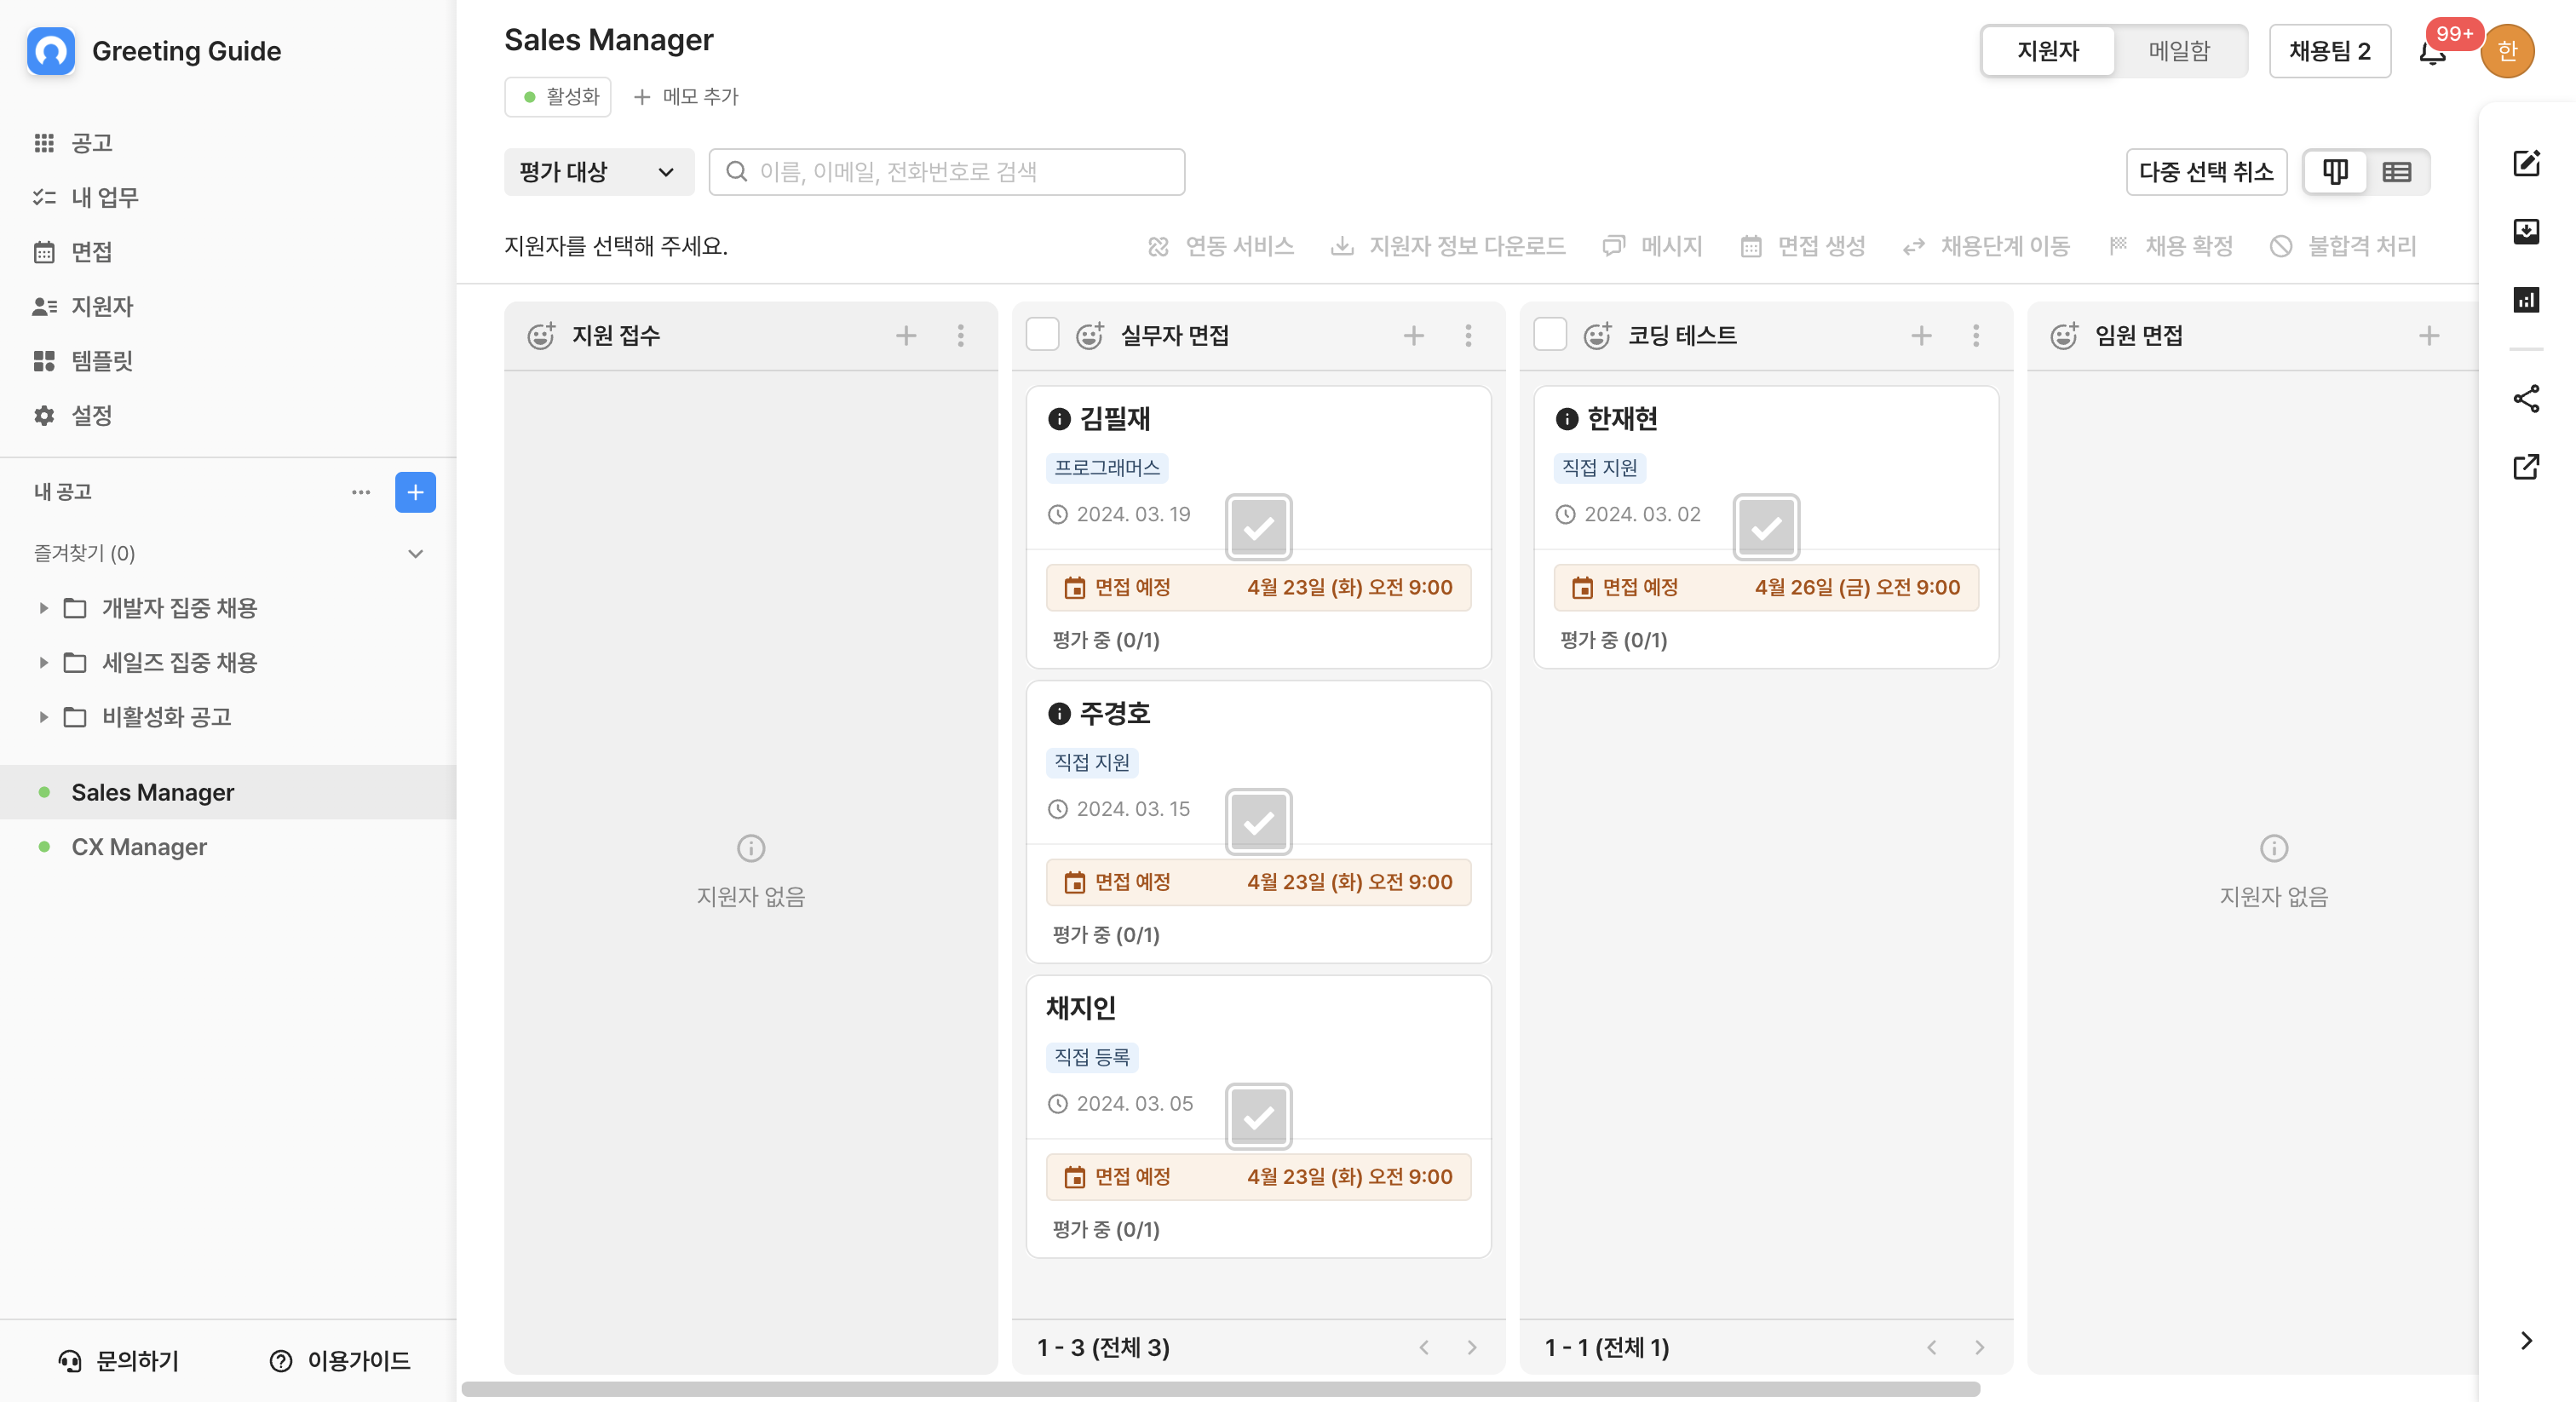Select all applicants in 실무자 면접 column
Image resolution: width=2576 pixels, height=1402 pixels.
tap(1043, 334)
